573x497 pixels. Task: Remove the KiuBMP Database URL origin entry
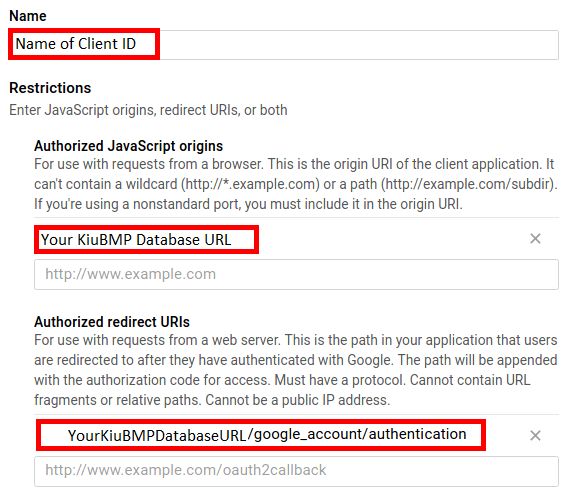[535, 239]
